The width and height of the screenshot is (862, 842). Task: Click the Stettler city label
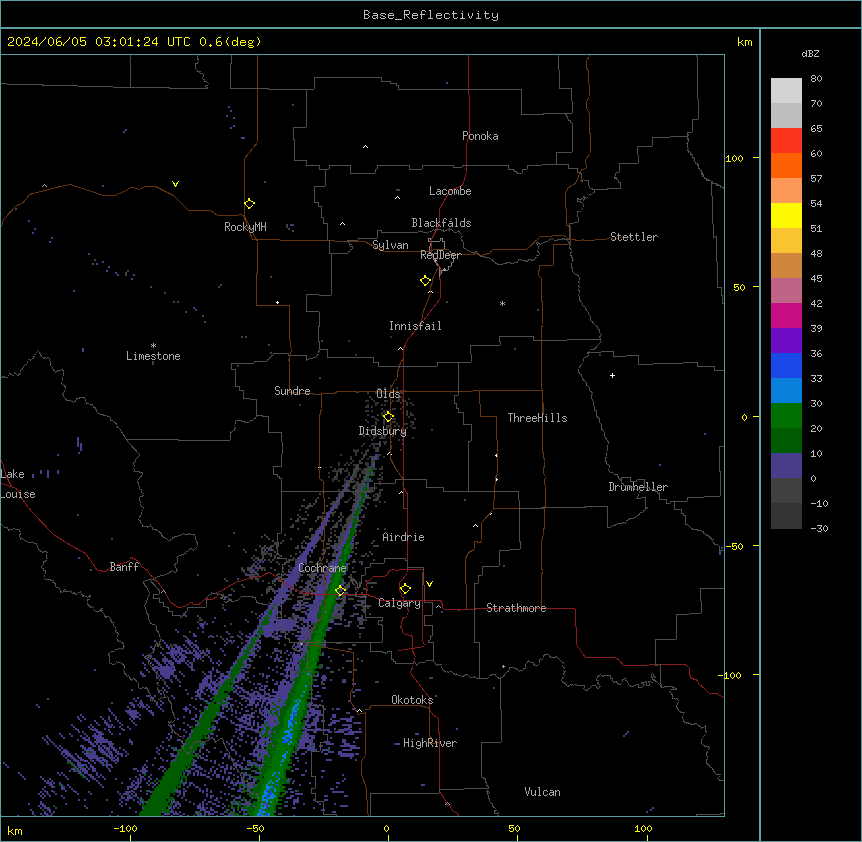(x=634, y=237)
